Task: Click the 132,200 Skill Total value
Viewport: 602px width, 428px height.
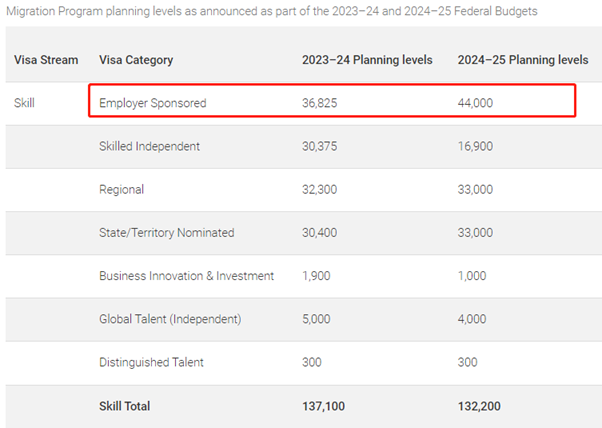Action: click(x=480, y=406)
